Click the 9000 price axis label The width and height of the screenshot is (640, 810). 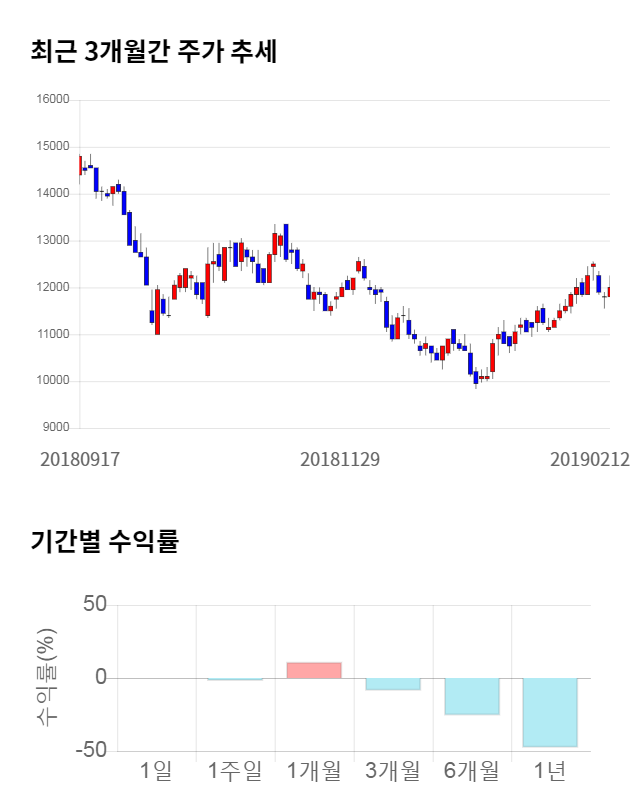(x=55, y=428)
